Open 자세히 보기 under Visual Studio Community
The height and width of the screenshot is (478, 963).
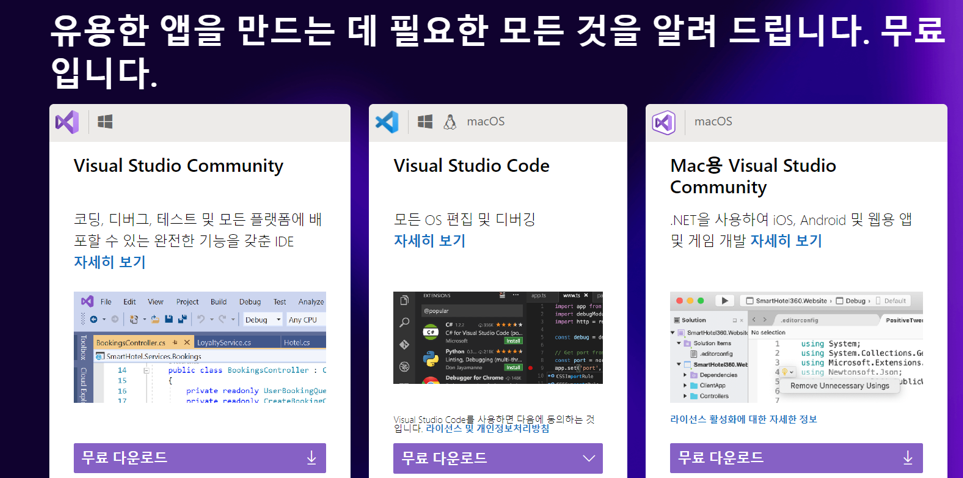click(109, 262)
